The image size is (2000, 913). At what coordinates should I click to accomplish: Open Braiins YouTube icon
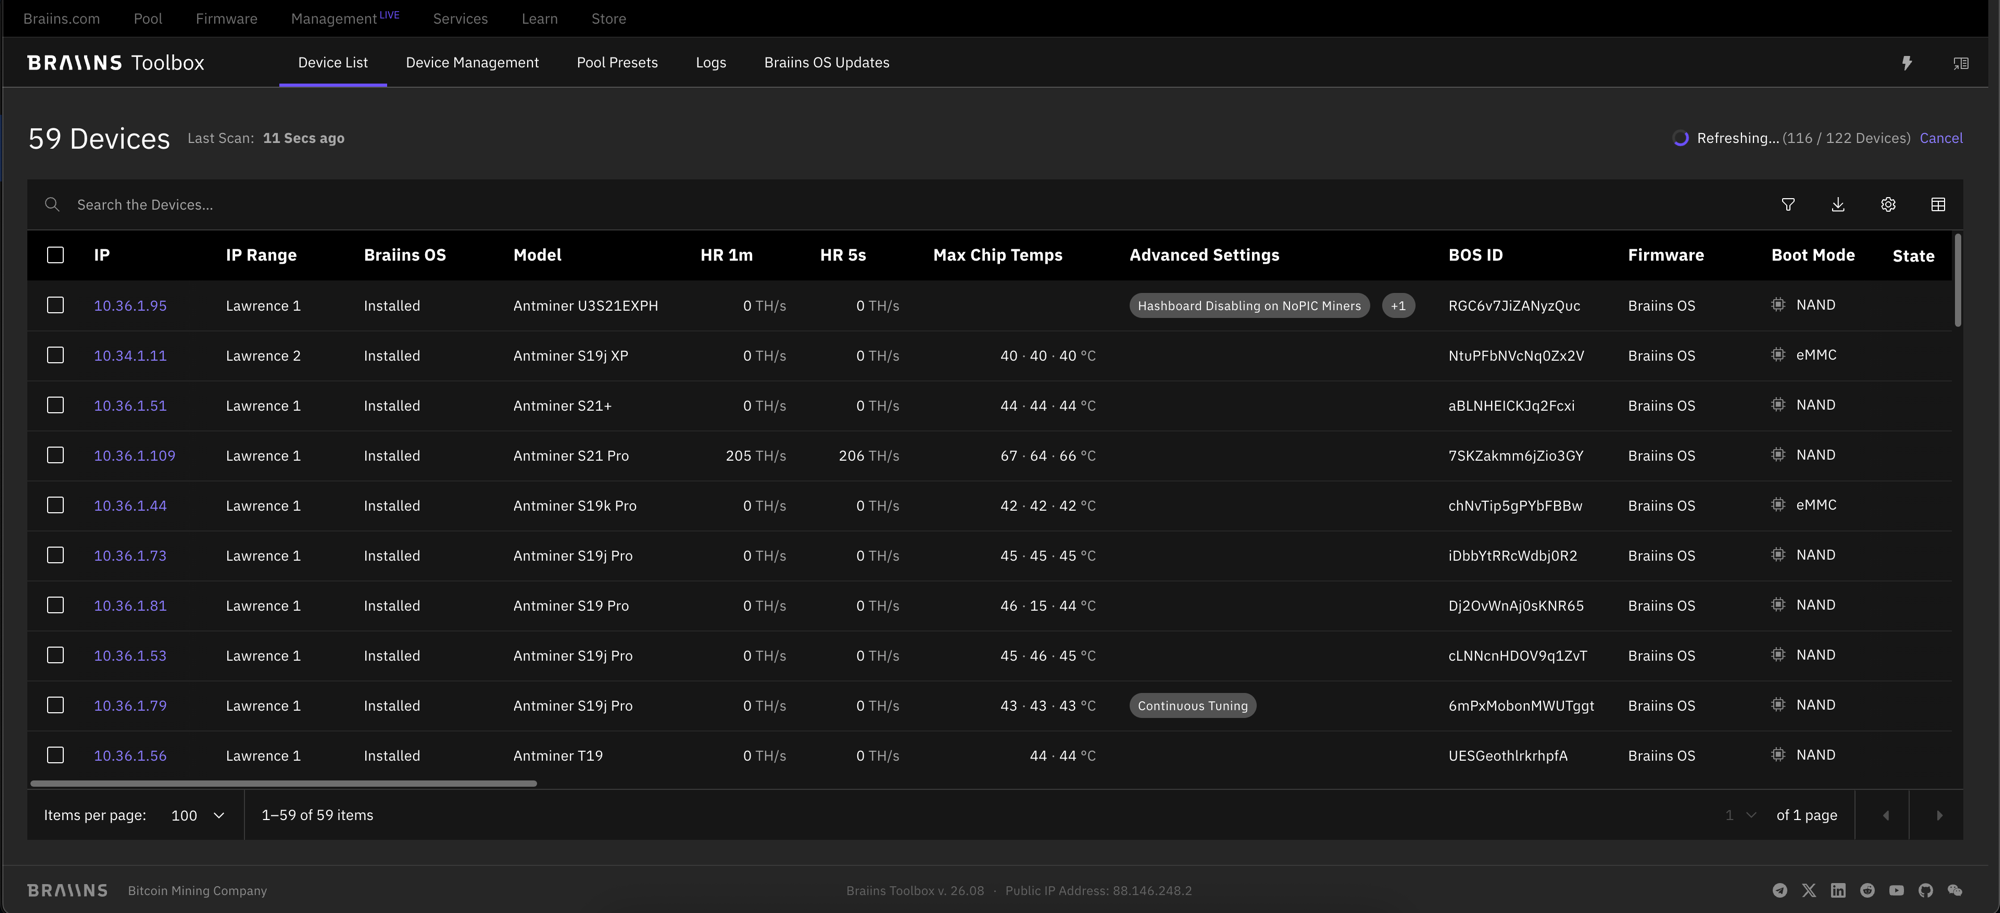[1897, 890]
